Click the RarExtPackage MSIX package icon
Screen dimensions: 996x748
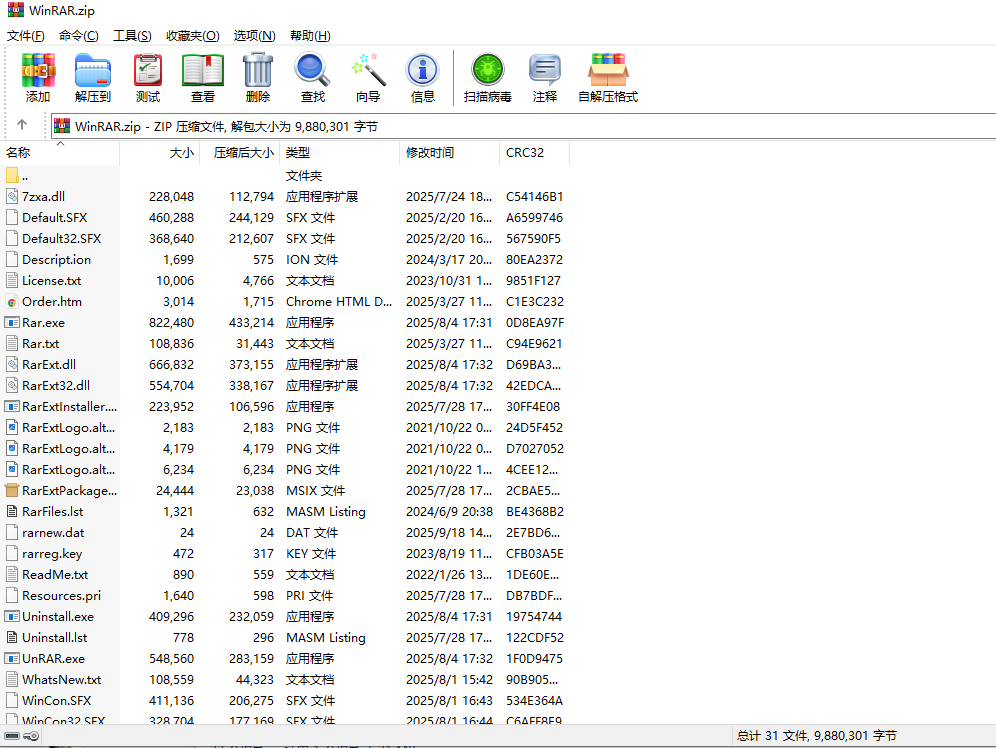click(11, 490)
